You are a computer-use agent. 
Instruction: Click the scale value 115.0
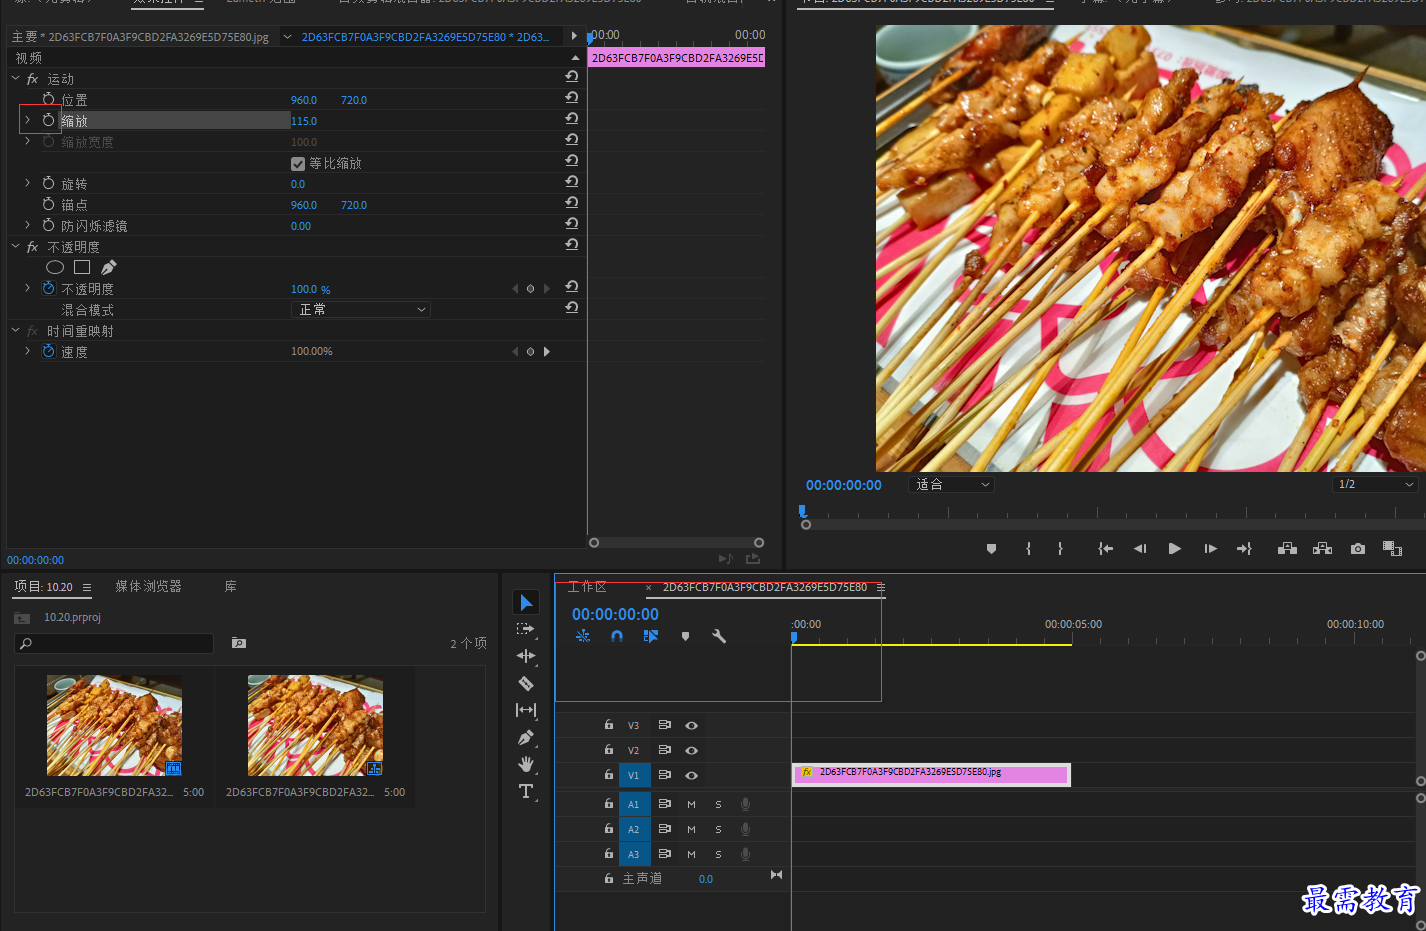tap(304, 121)
